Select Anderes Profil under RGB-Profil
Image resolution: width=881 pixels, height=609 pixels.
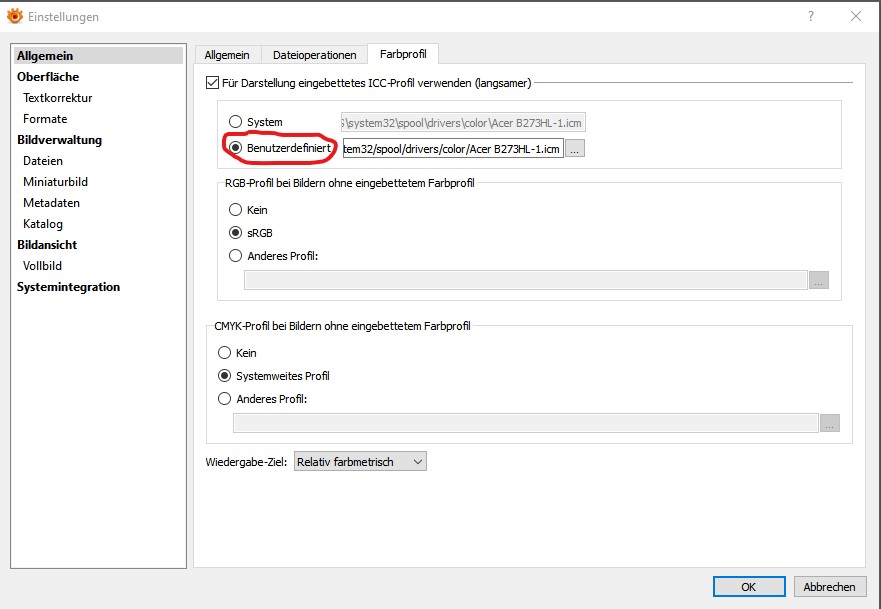click(x=235, y=256)
